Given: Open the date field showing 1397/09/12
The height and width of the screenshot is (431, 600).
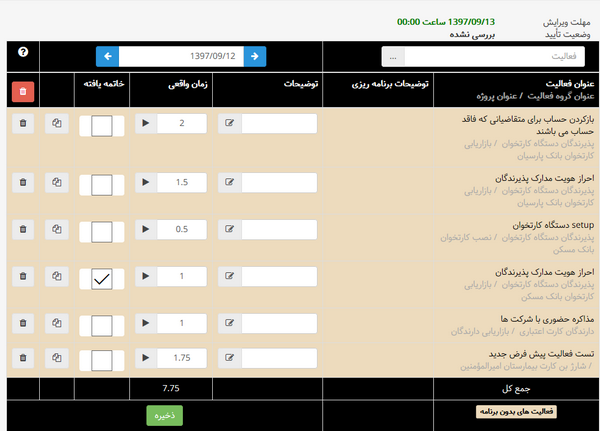Looking at the screenshot, I should [x=181, y=57].
